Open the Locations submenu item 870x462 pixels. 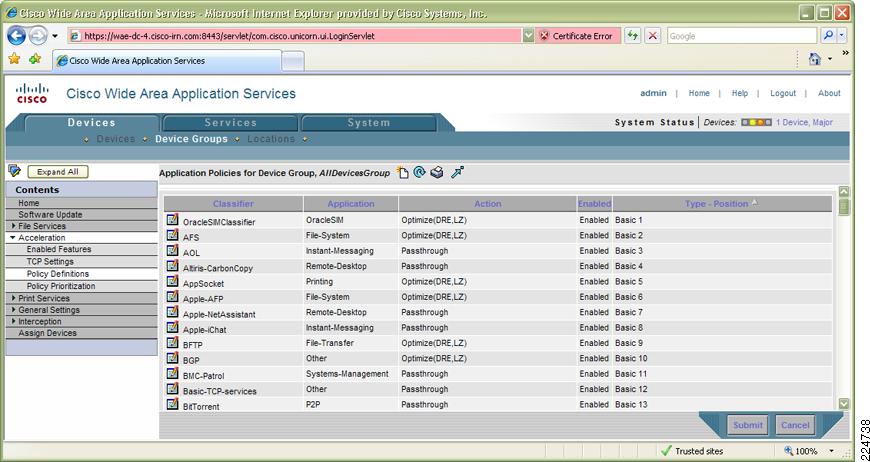[271, 139]
